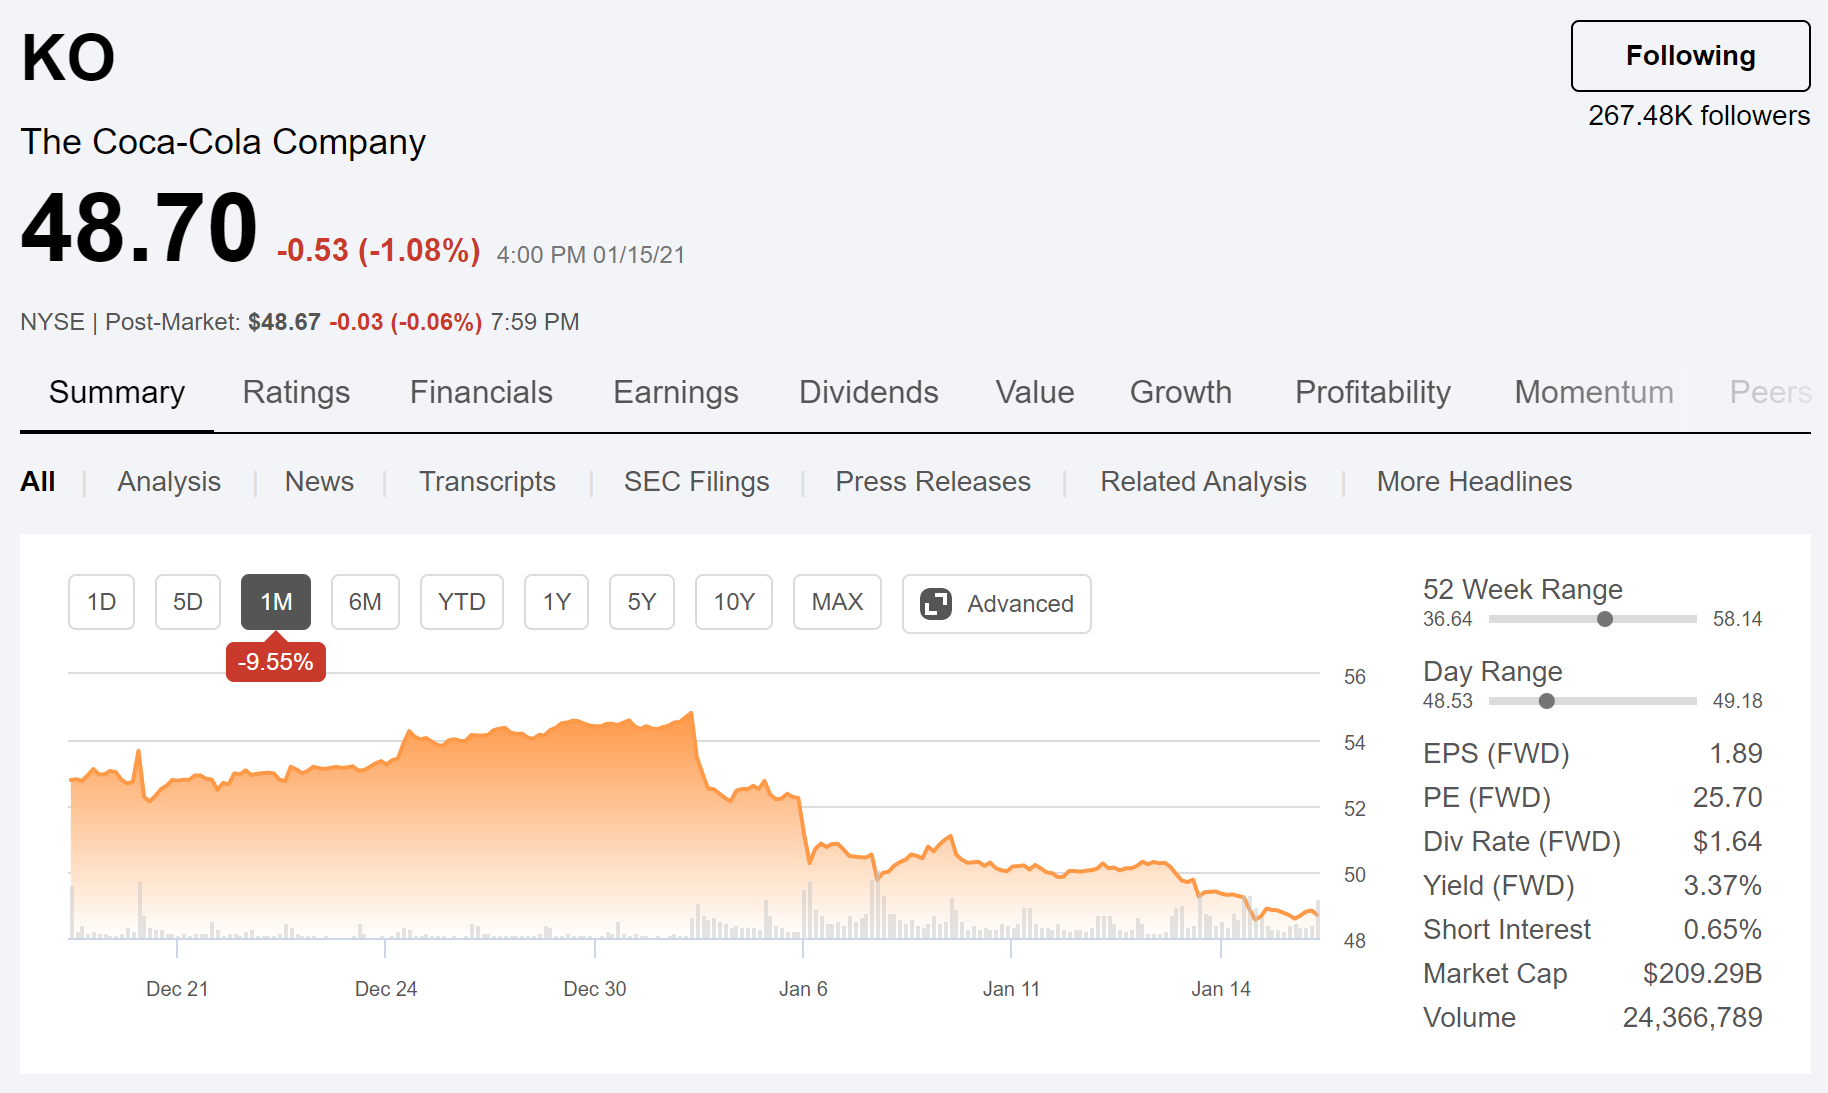Open More Headlines
The width and height of the screenshot is (1828, 1093).
[x=1474, y=482]
